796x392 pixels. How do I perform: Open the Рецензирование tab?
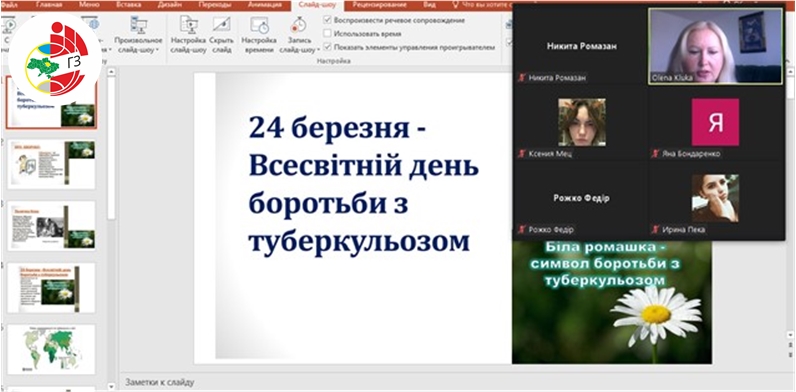click(380, 5)
